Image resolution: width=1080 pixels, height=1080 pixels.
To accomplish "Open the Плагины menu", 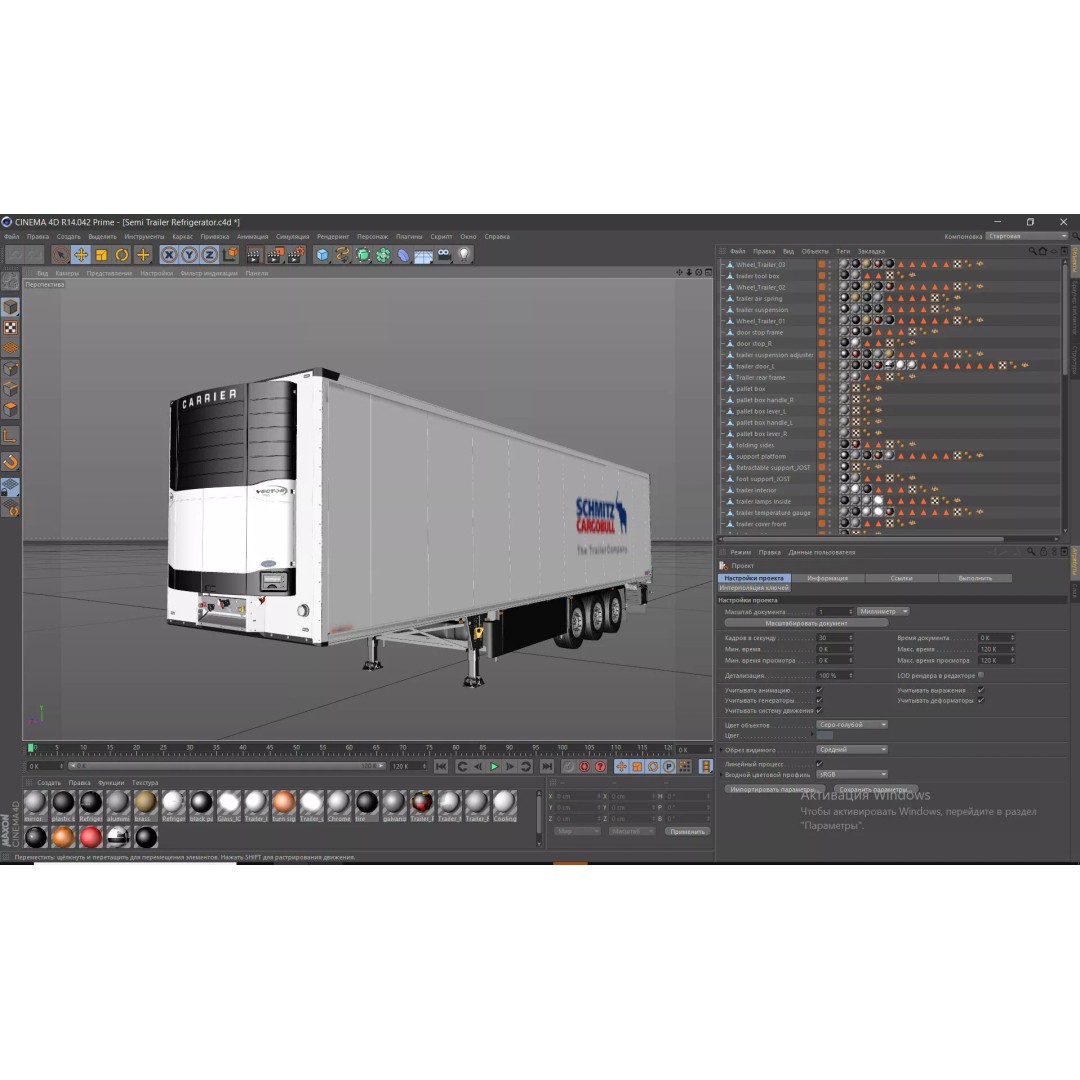I will tap(409, 237).
